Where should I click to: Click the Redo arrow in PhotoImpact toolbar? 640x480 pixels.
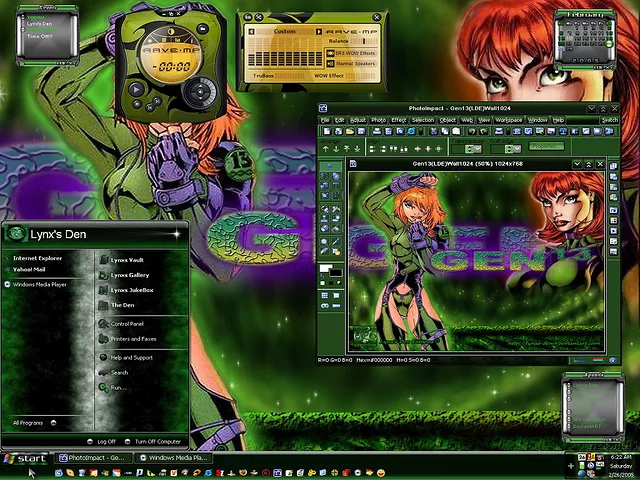click(x=483, y=131)
